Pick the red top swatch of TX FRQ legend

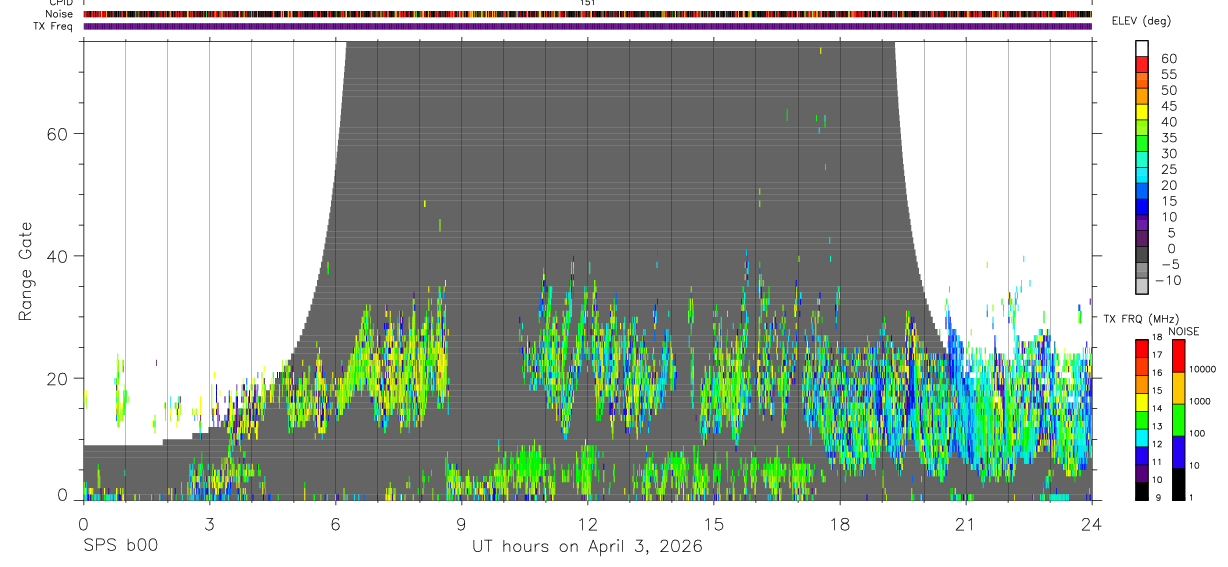pyautogui.click(x=1142, y=347)
